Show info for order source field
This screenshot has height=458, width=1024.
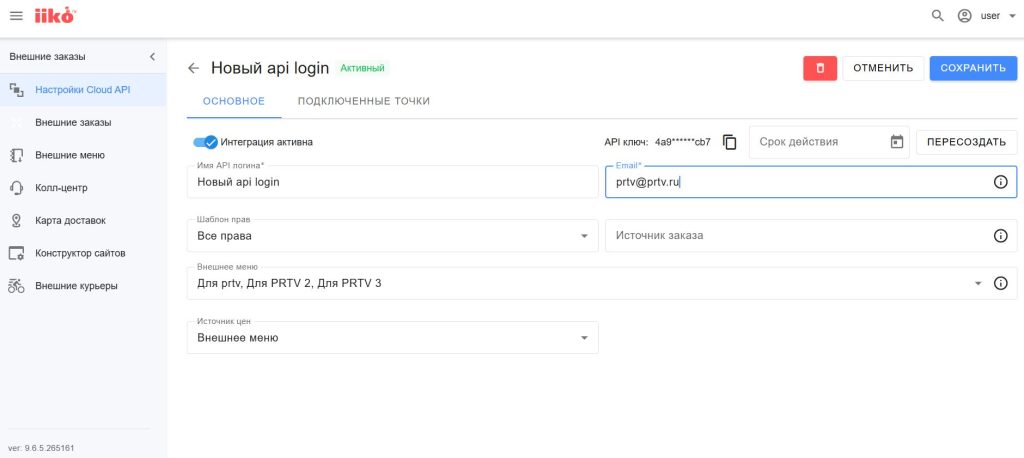pyautogui.click(x=1000, y=236)
